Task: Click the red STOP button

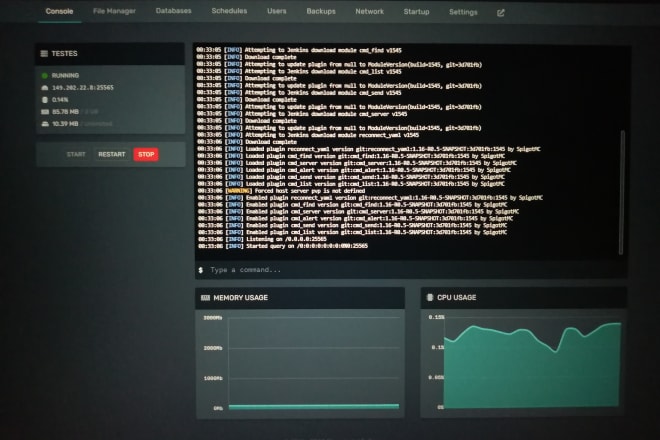Action: (x=146, y=155)
